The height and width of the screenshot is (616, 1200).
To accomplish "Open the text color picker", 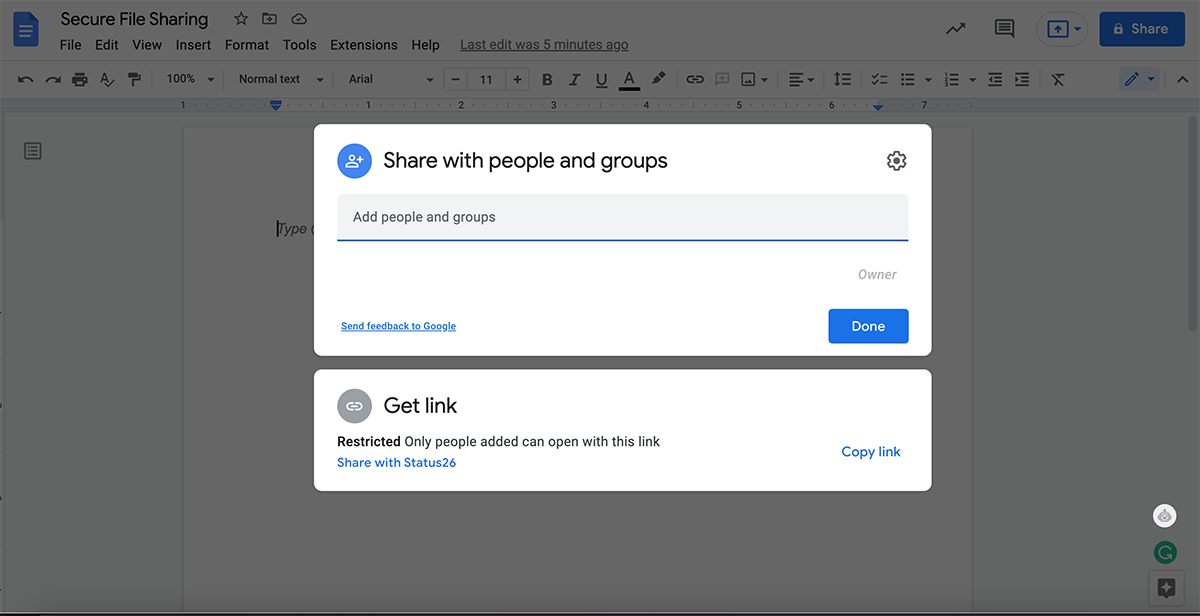I will pyautogui.click(x=629, y=79).
